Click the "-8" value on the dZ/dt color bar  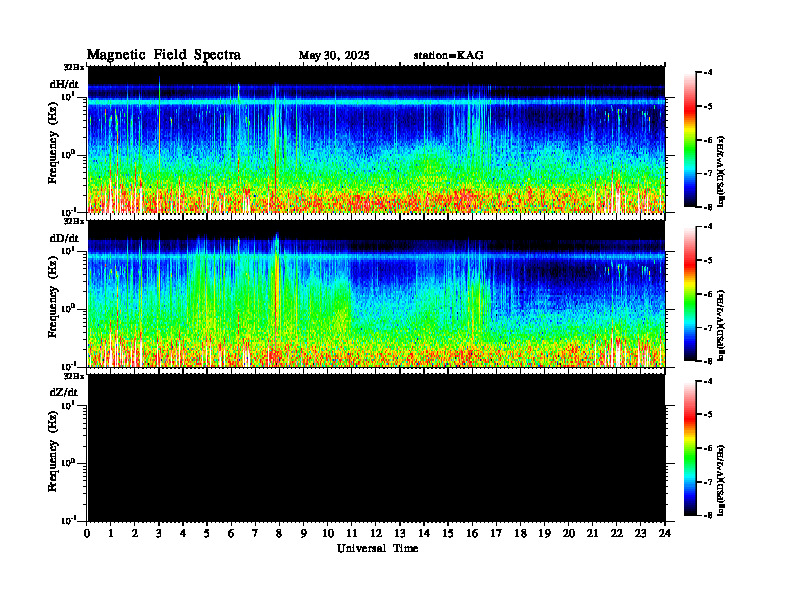click(708, 516)
